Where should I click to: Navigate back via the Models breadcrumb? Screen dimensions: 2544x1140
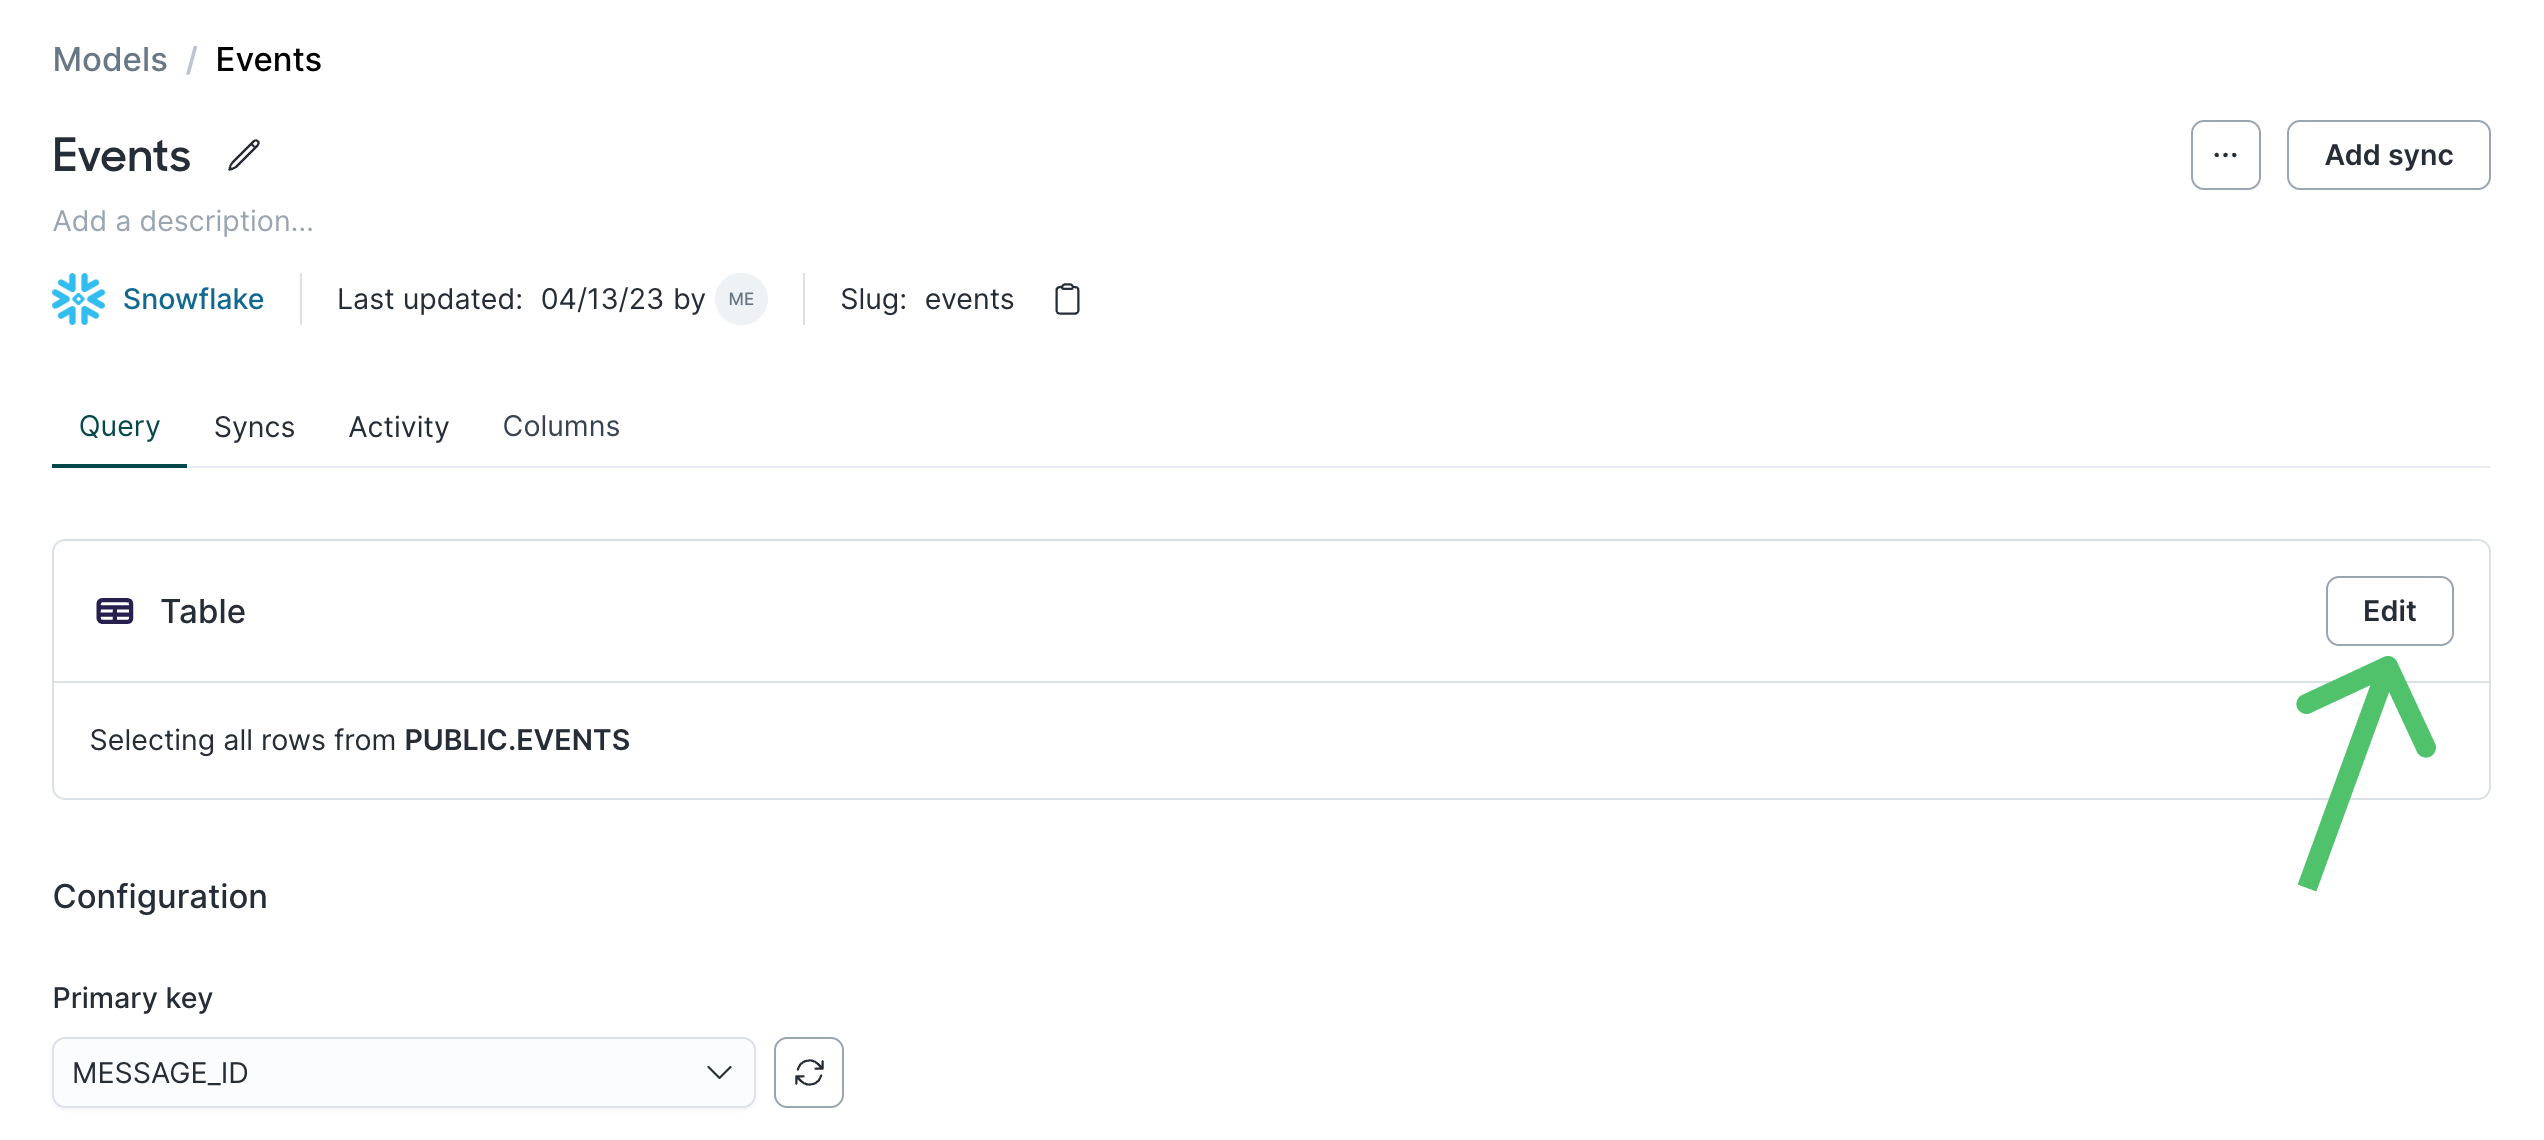(110, 59)
